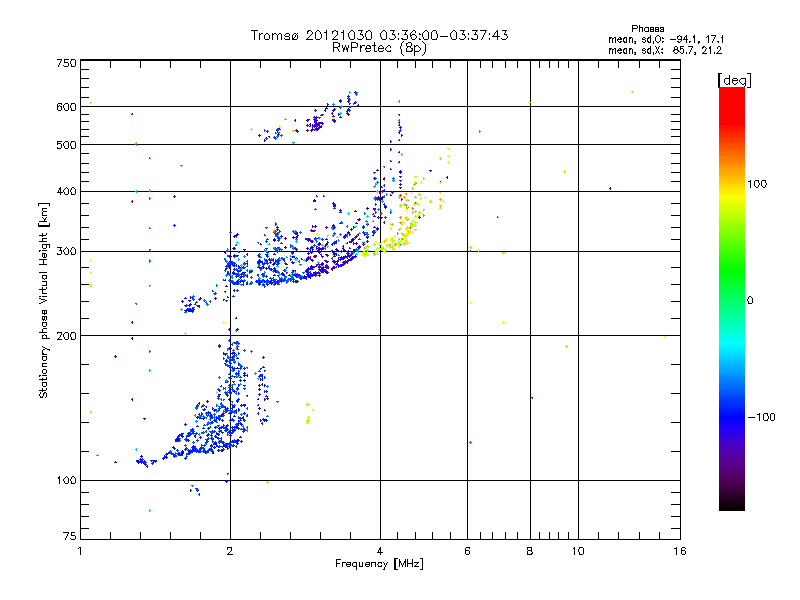Click the y-axis tick '600'
The width and height of the screenshot is (800, 600).
[66, 107]
